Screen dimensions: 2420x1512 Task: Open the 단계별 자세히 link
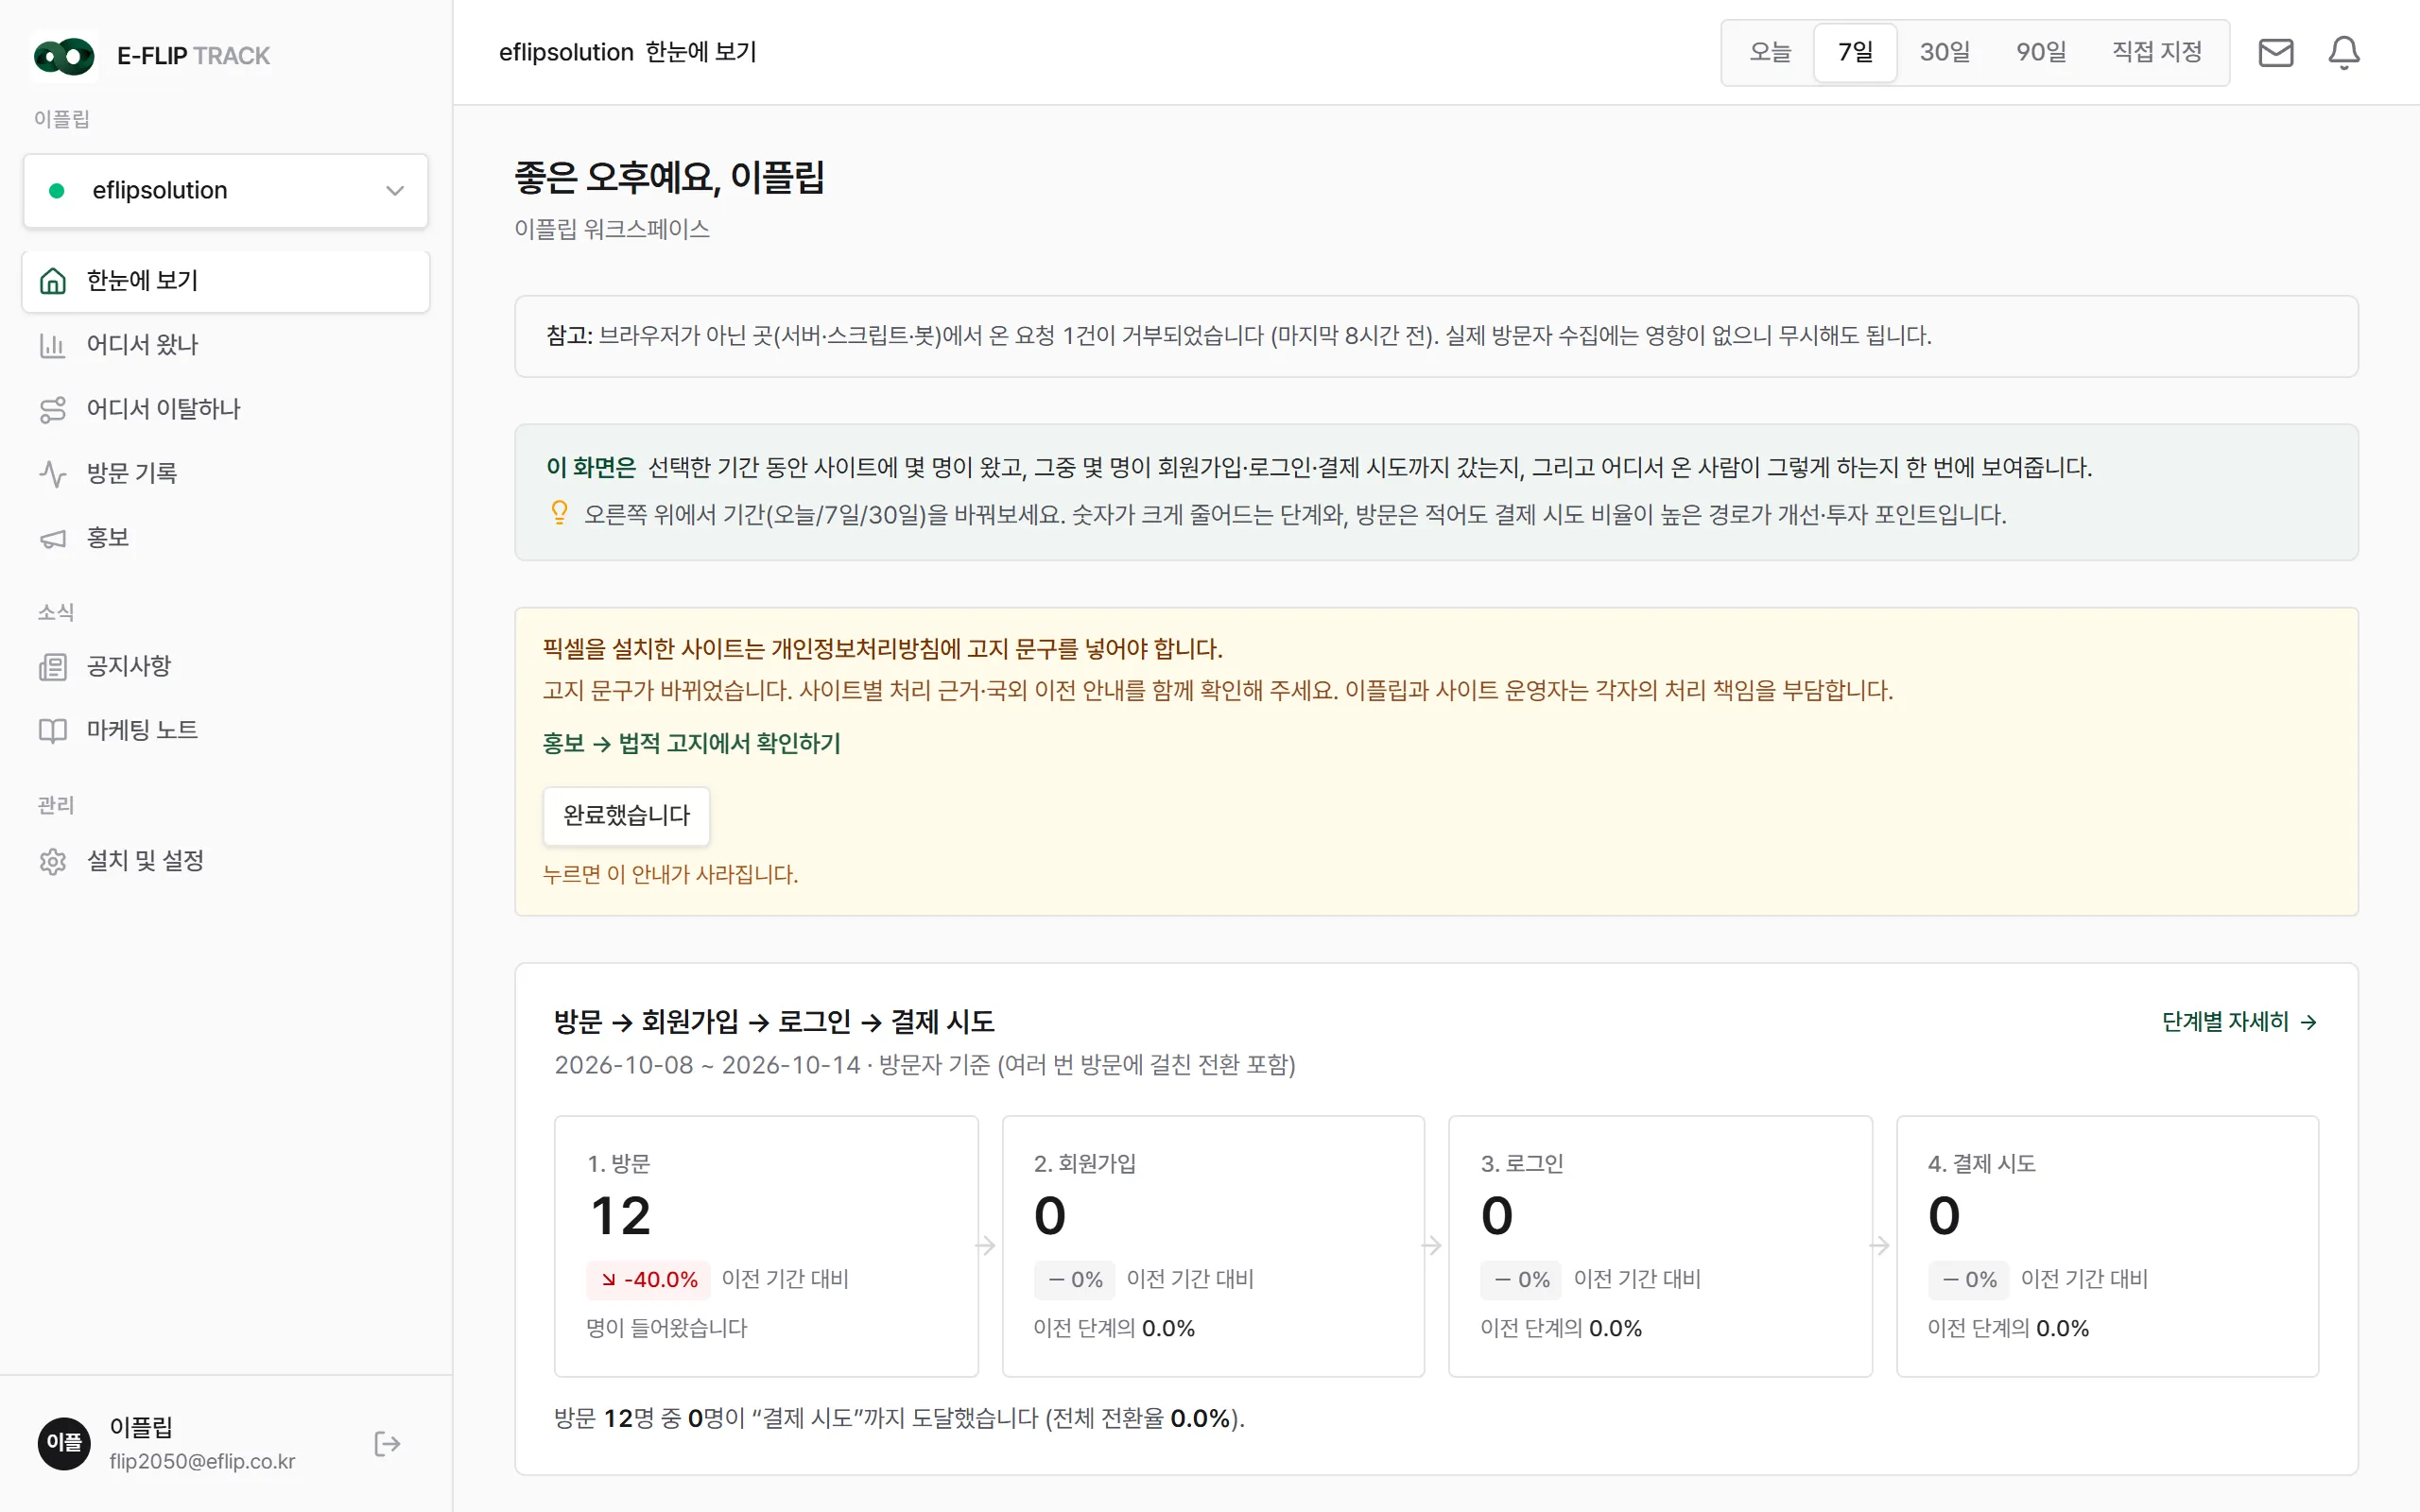pyautogui.click(x=2239, y=1022)
